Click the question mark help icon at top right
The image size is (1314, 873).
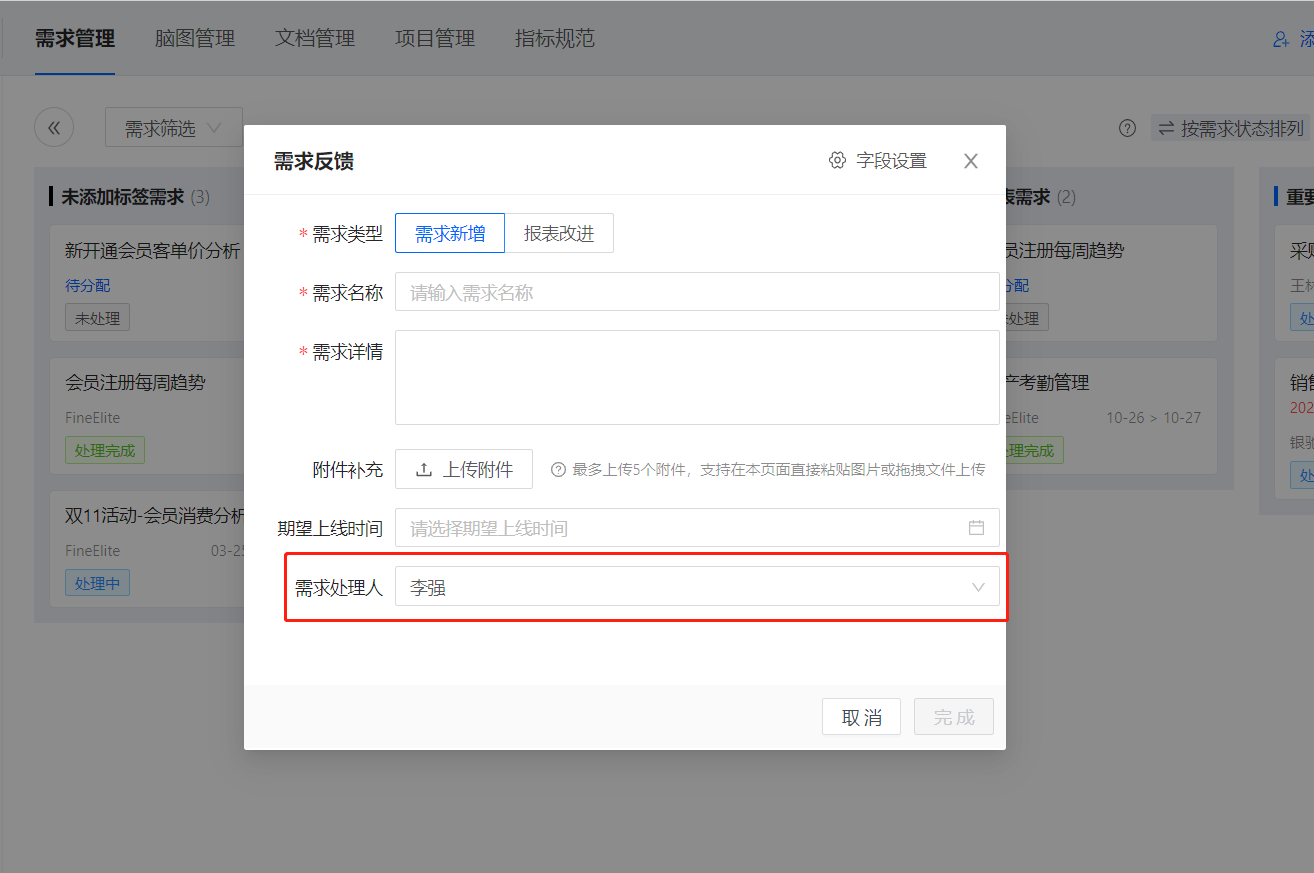[1127, 128]
